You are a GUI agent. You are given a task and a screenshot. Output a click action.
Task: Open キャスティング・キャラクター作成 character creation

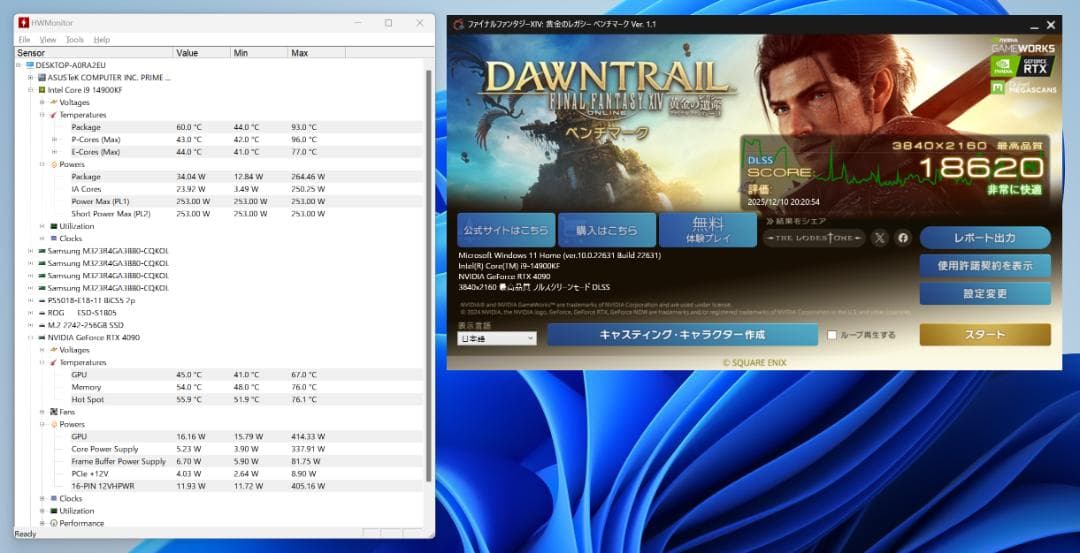[x=683, y=335]
